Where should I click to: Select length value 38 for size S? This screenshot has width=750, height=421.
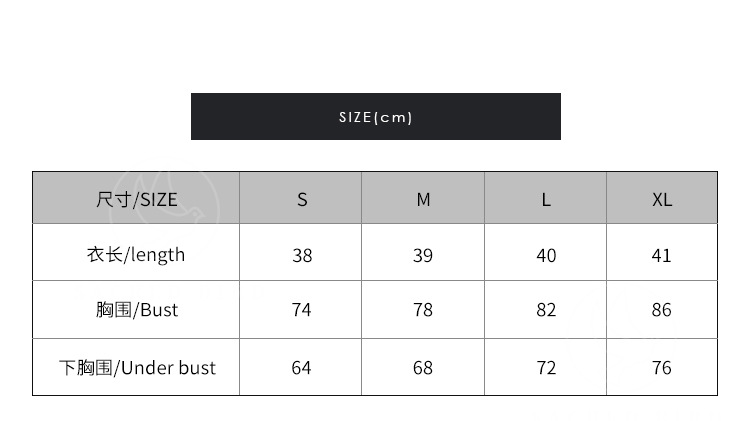(x=302, y=255)
